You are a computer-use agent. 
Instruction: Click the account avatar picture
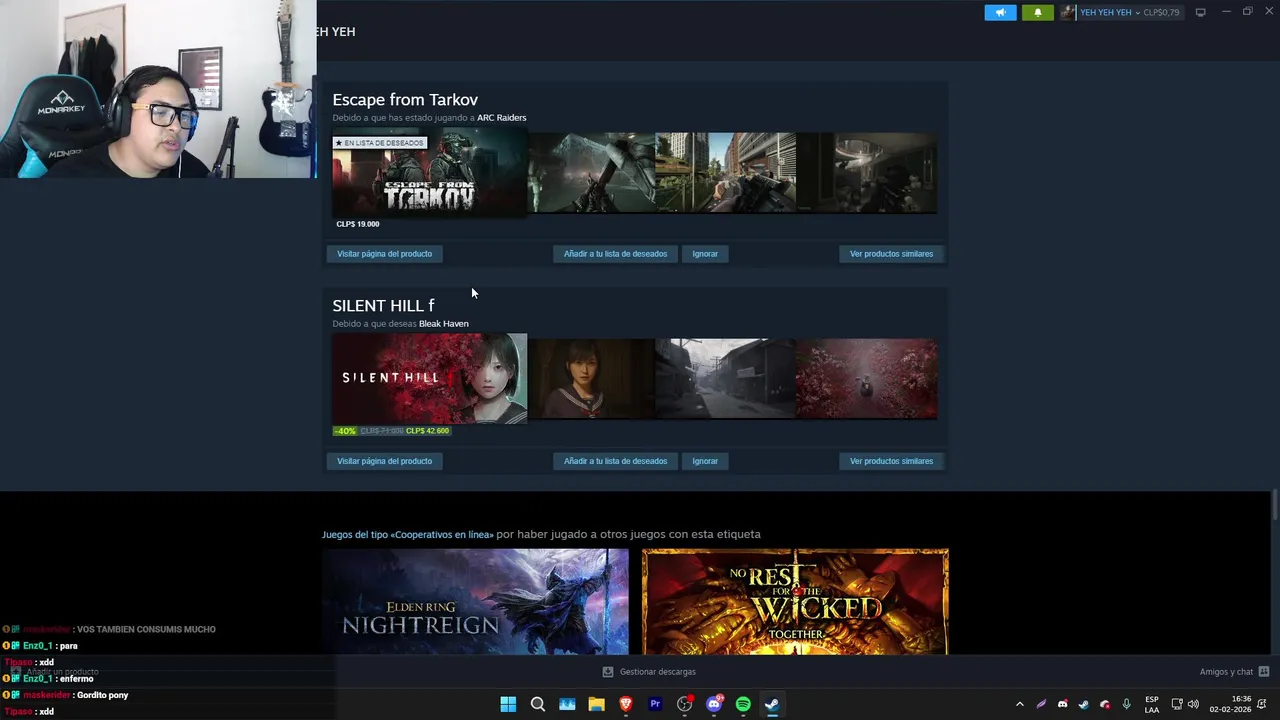coord(1068,12)
